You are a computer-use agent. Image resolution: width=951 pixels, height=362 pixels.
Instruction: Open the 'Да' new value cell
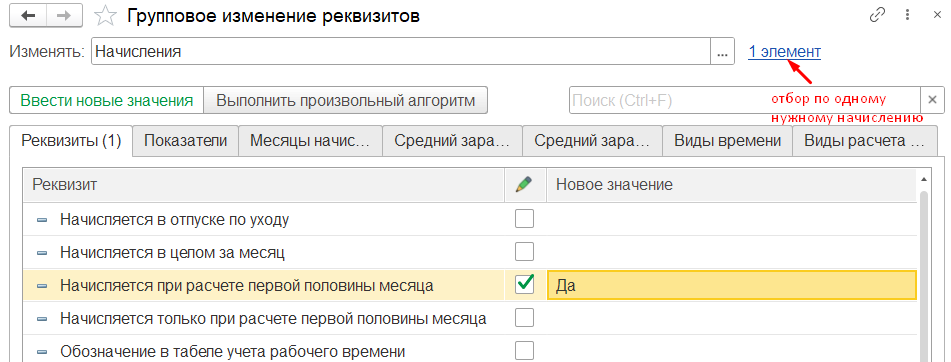(732, 285)
